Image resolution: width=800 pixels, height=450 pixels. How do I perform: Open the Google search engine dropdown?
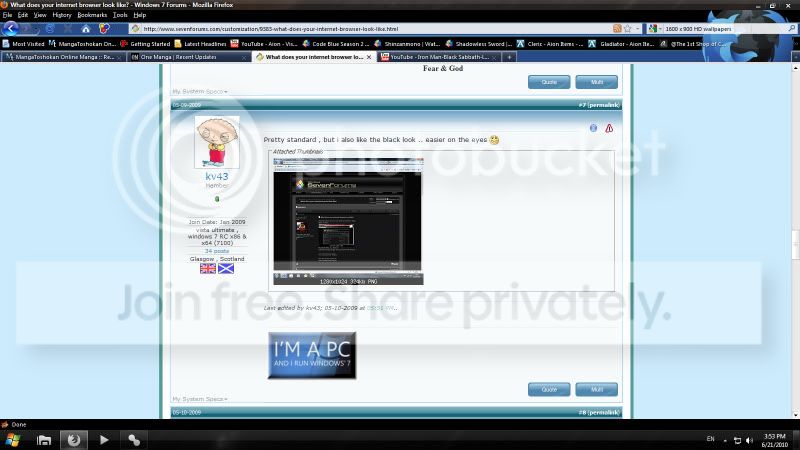point(655,29)
